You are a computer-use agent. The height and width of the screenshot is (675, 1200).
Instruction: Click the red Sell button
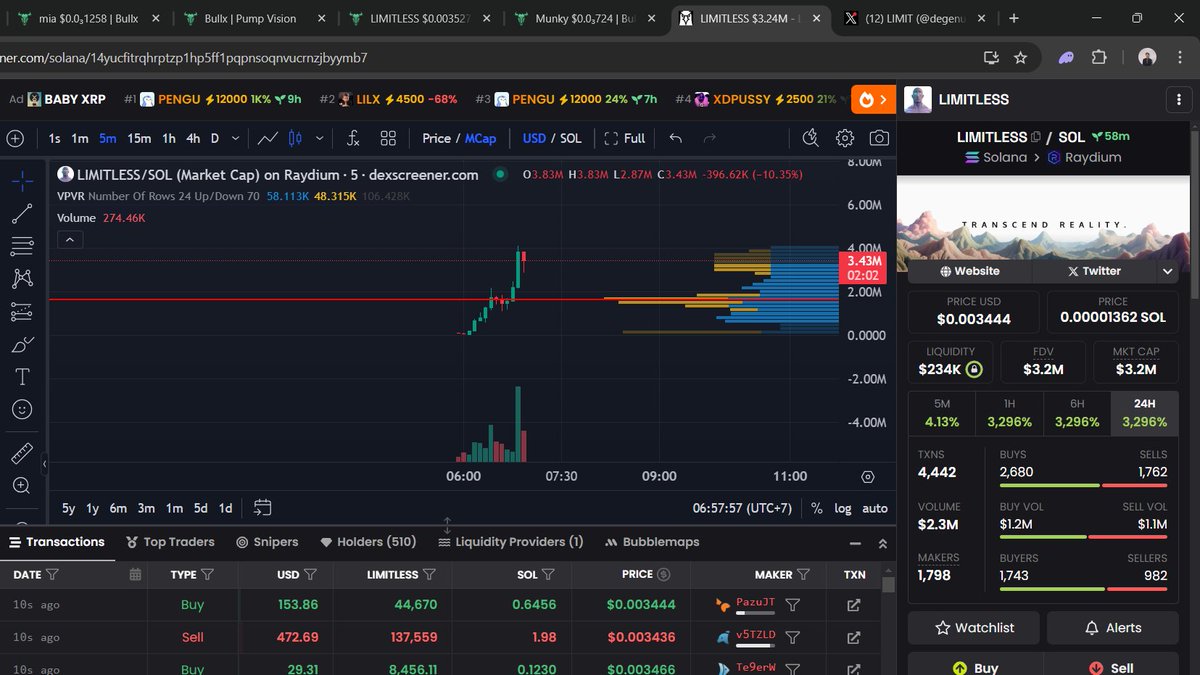pyautogui.click(x=1113, y=666)
